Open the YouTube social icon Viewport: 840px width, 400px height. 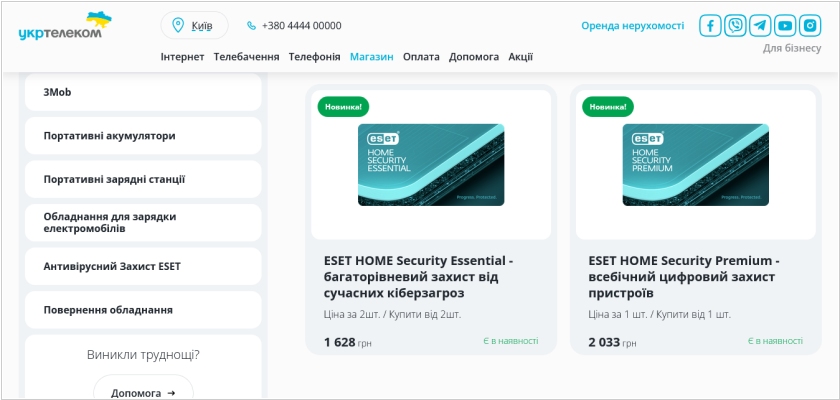pos(785,25)
